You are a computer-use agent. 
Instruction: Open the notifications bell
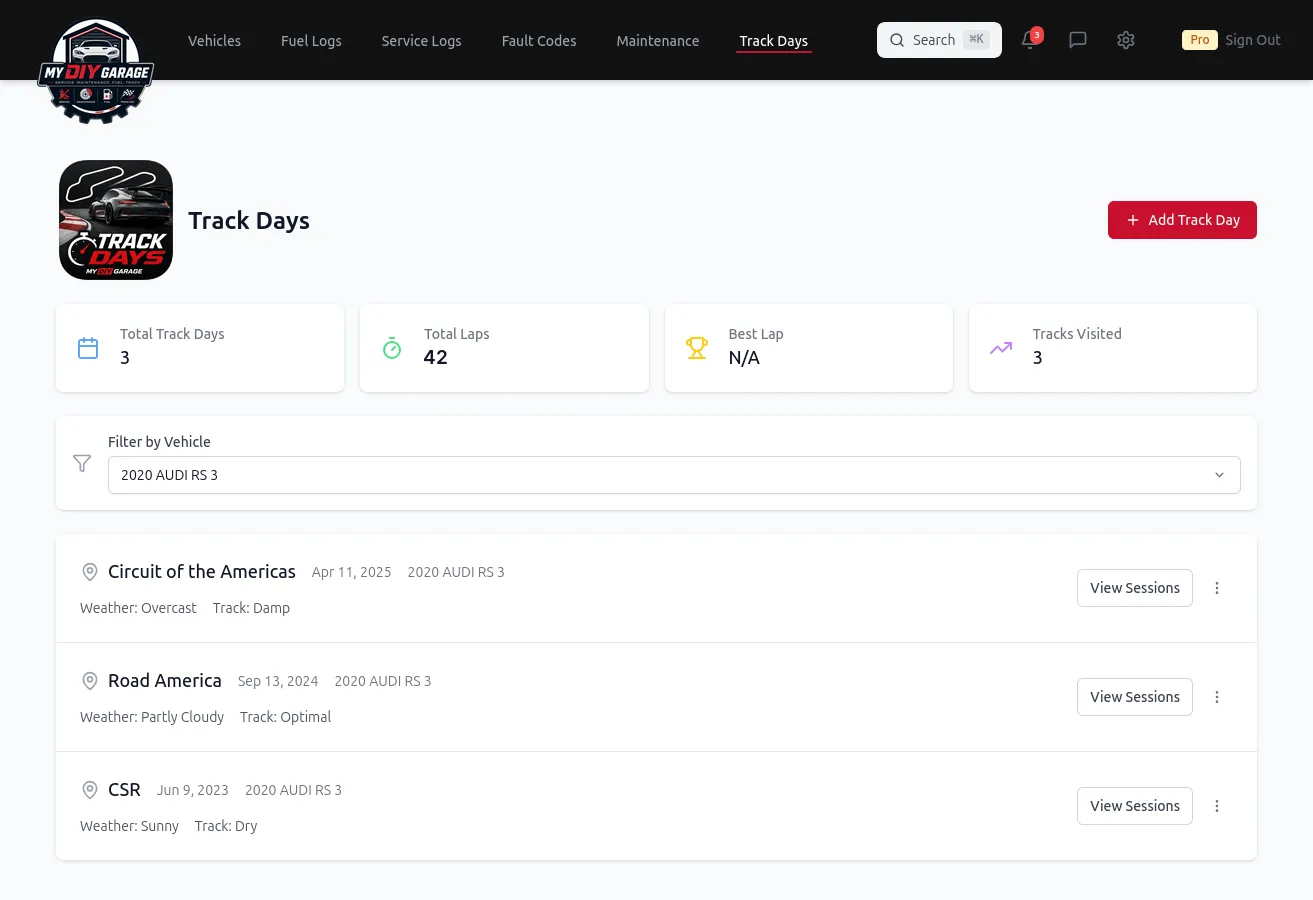tap(1029, 40)
